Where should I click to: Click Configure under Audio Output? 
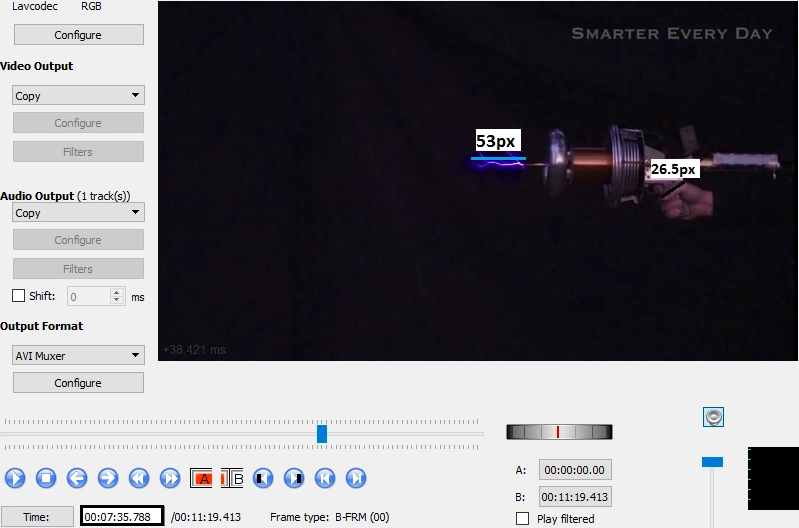click(x=78, y=240)
